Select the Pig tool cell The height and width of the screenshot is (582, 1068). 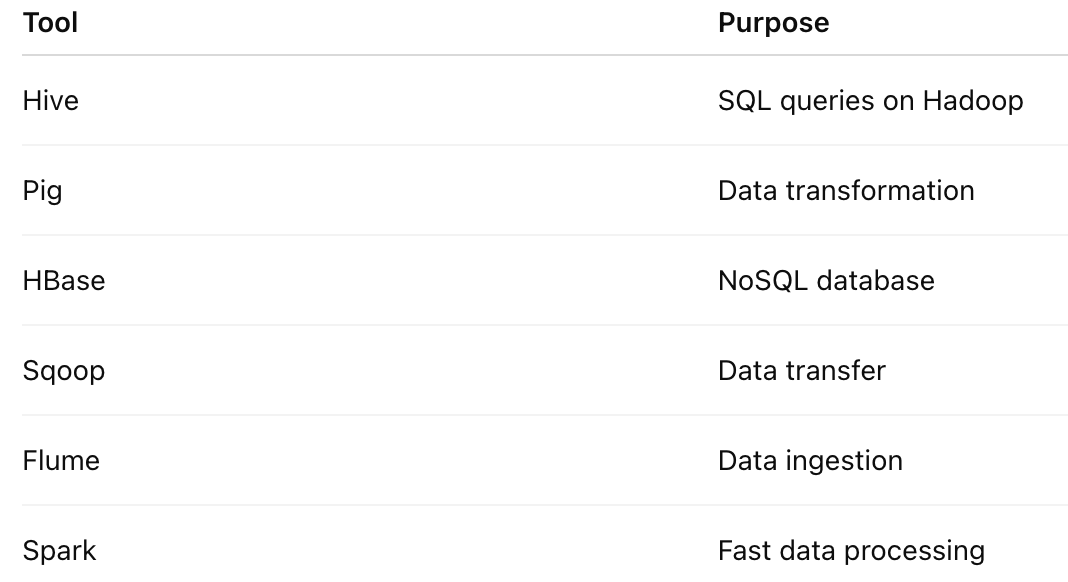[x=42, y=191]
